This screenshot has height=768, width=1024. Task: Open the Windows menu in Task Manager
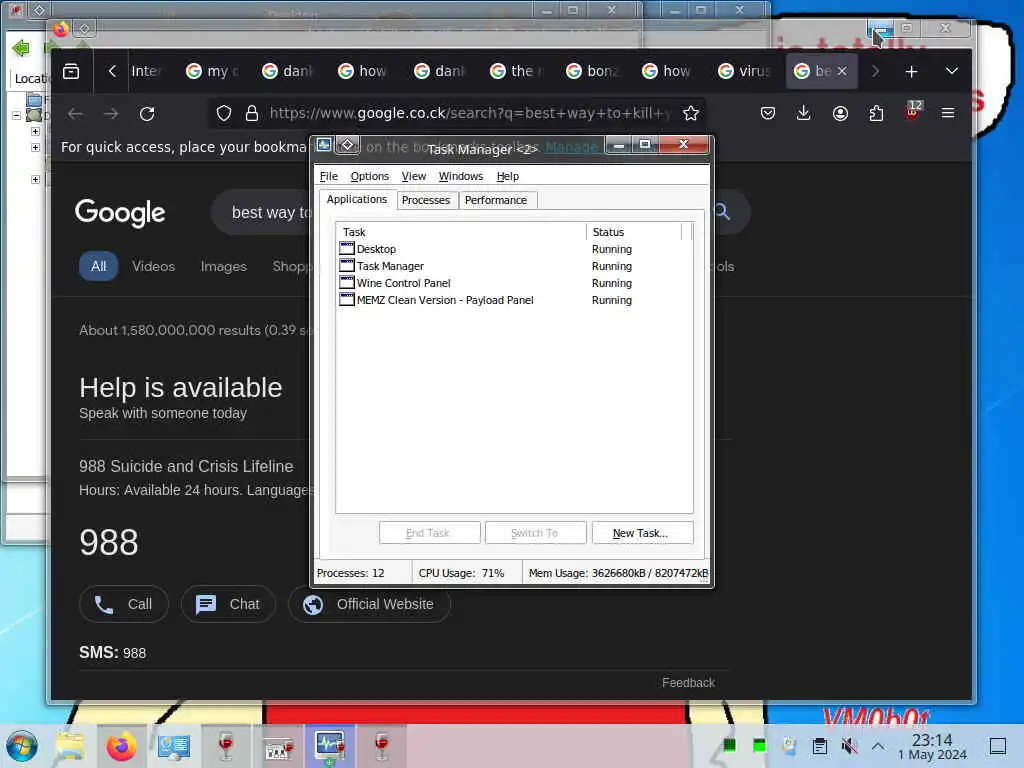[460, 176]
